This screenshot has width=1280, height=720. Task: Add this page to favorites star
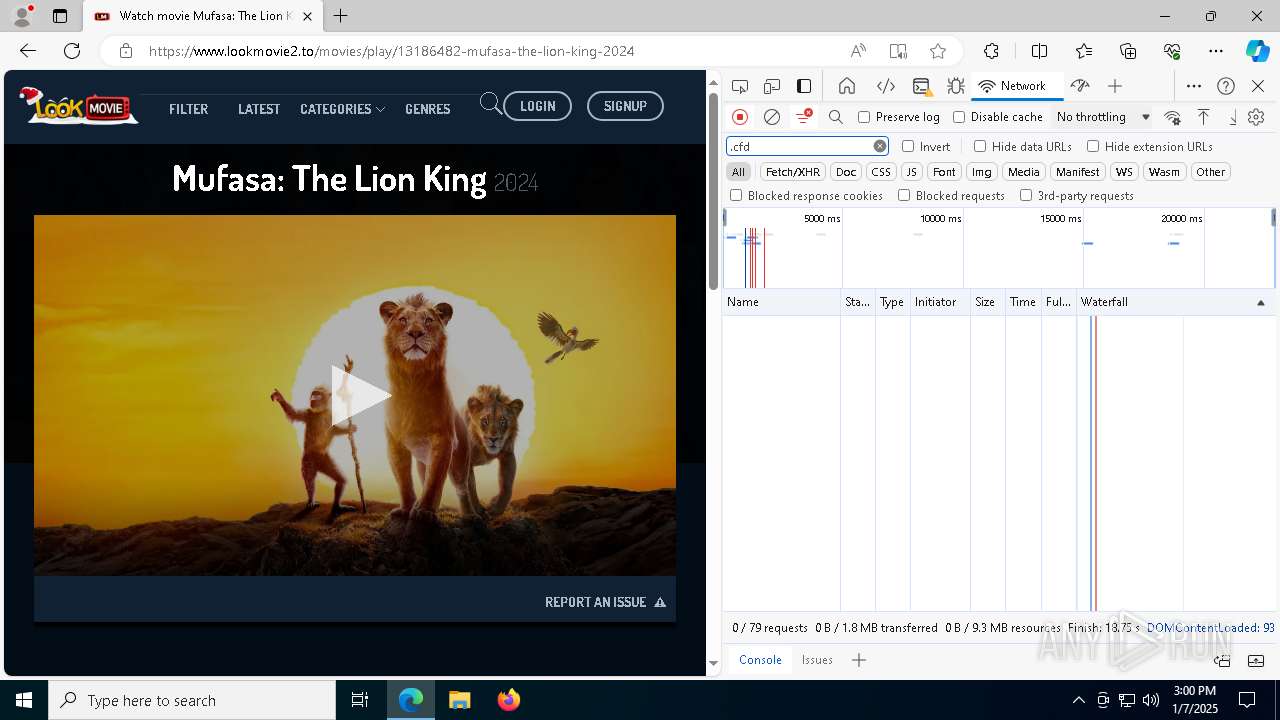coord(938,51)
